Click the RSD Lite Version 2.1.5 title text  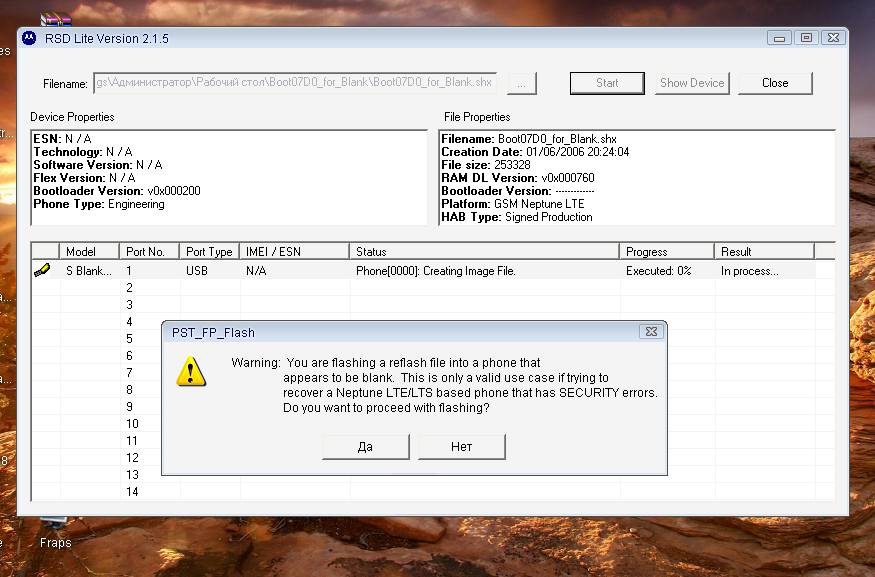(107, 39)
